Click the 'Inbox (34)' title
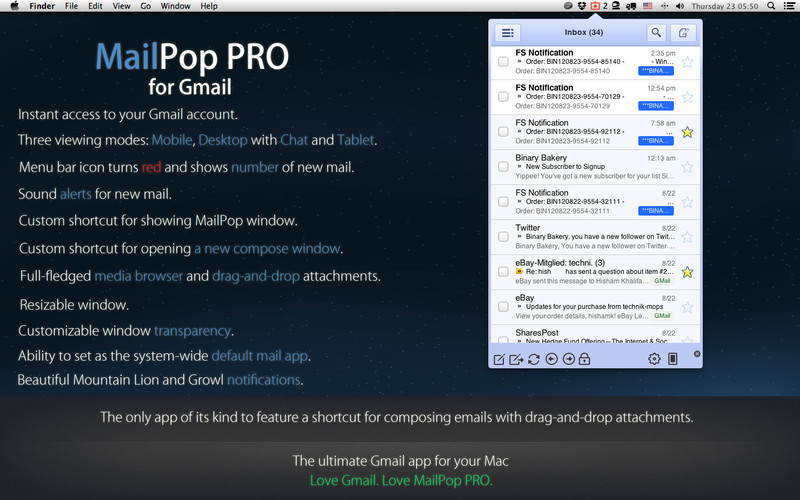800x500 pixels. (584, 32)
